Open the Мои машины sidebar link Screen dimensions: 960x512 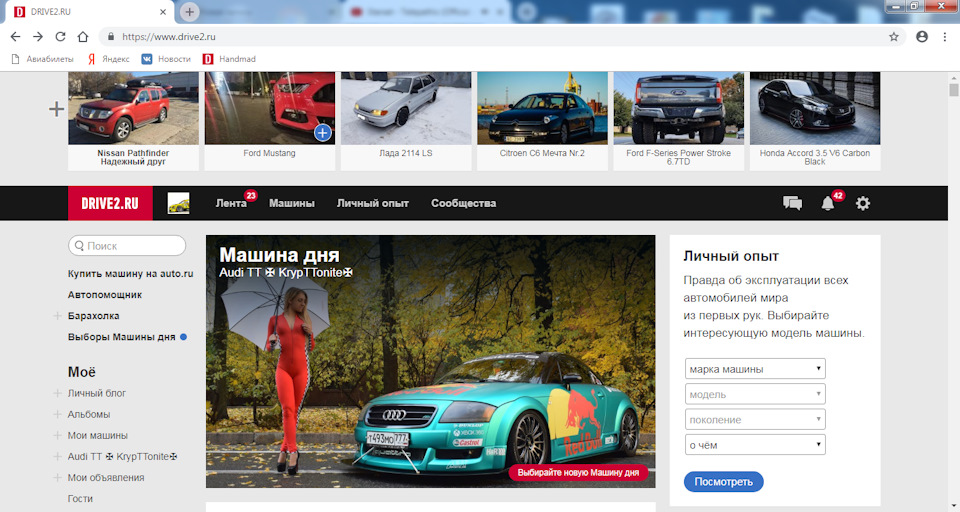pyautogui.click(x=98, y=435)
